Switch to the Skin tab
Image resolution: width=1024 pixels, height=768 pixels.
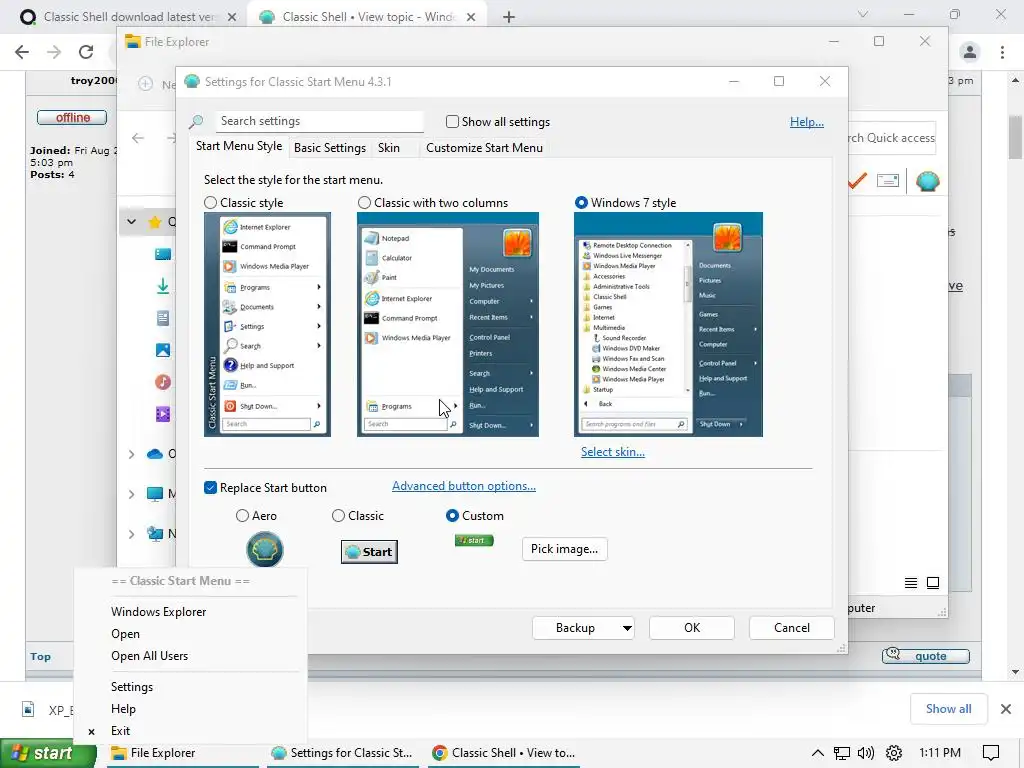[389, 148]
